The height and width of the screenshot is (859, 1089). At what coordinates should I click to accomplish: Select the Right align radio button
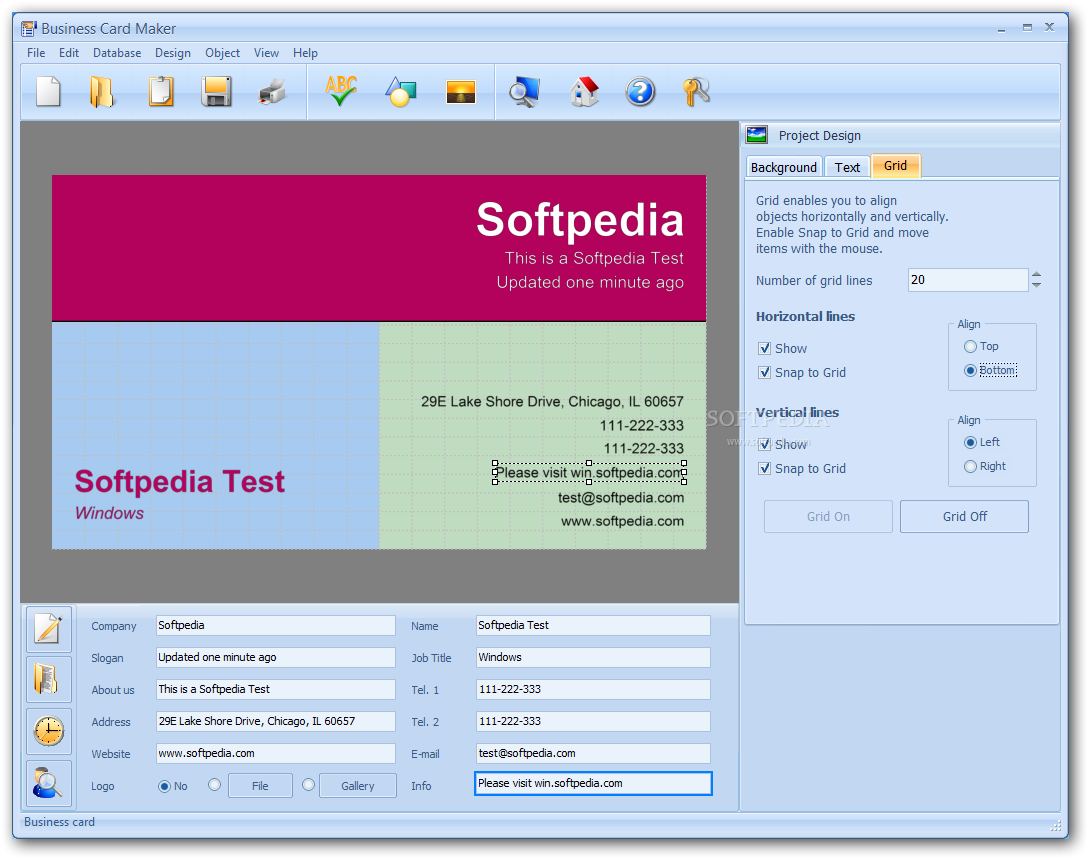click(970, 466)
